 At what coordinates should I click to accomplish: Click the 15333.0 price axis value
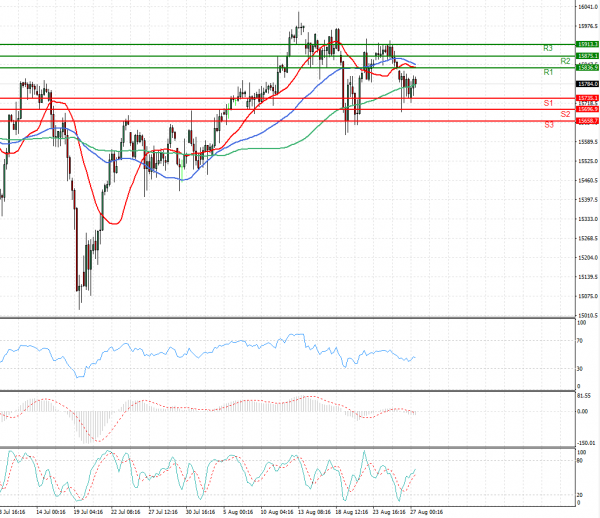(x=588, y=219)
